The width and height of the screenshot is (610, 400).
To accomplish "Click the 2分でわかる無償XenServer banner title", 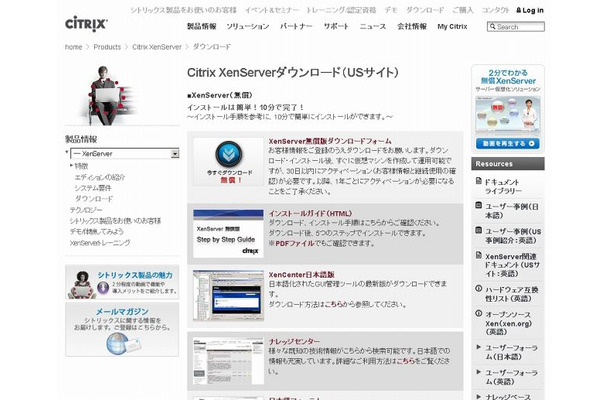I will [x=508, y=77].
